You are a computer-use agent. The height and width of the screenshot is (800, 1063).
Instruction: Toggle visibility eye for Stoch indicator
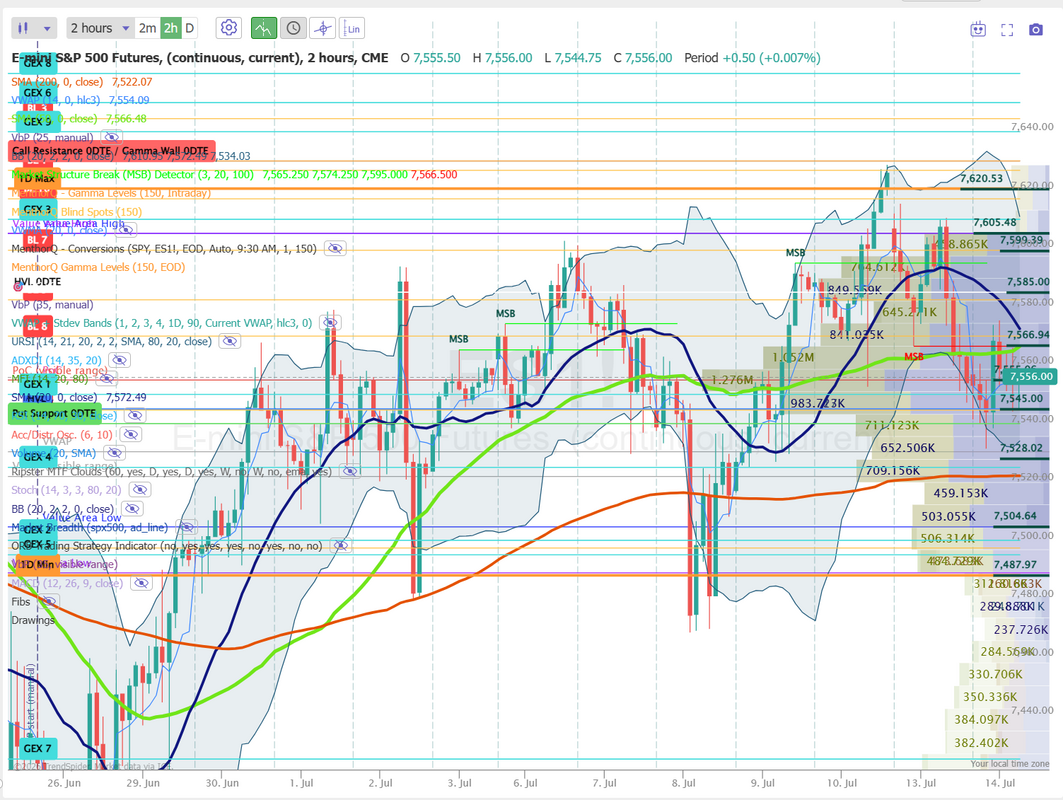click(x=139, y=489)
